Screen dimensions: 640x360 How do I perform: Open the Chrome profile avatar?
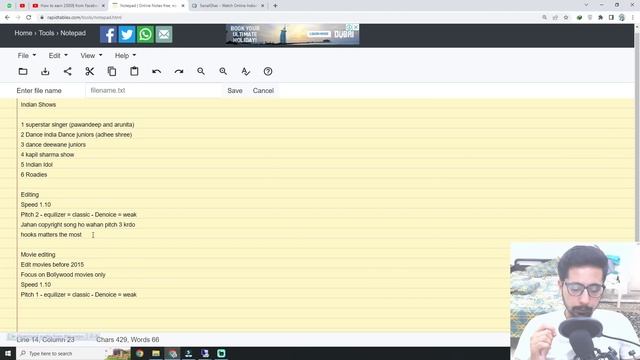(x=622, y=18)
